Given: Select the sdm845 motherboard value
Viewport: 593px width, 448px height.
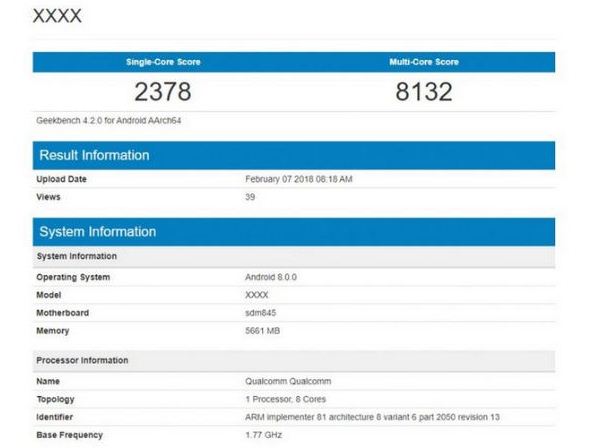Looking at the screenshot, I should click(x=261, y=313).
